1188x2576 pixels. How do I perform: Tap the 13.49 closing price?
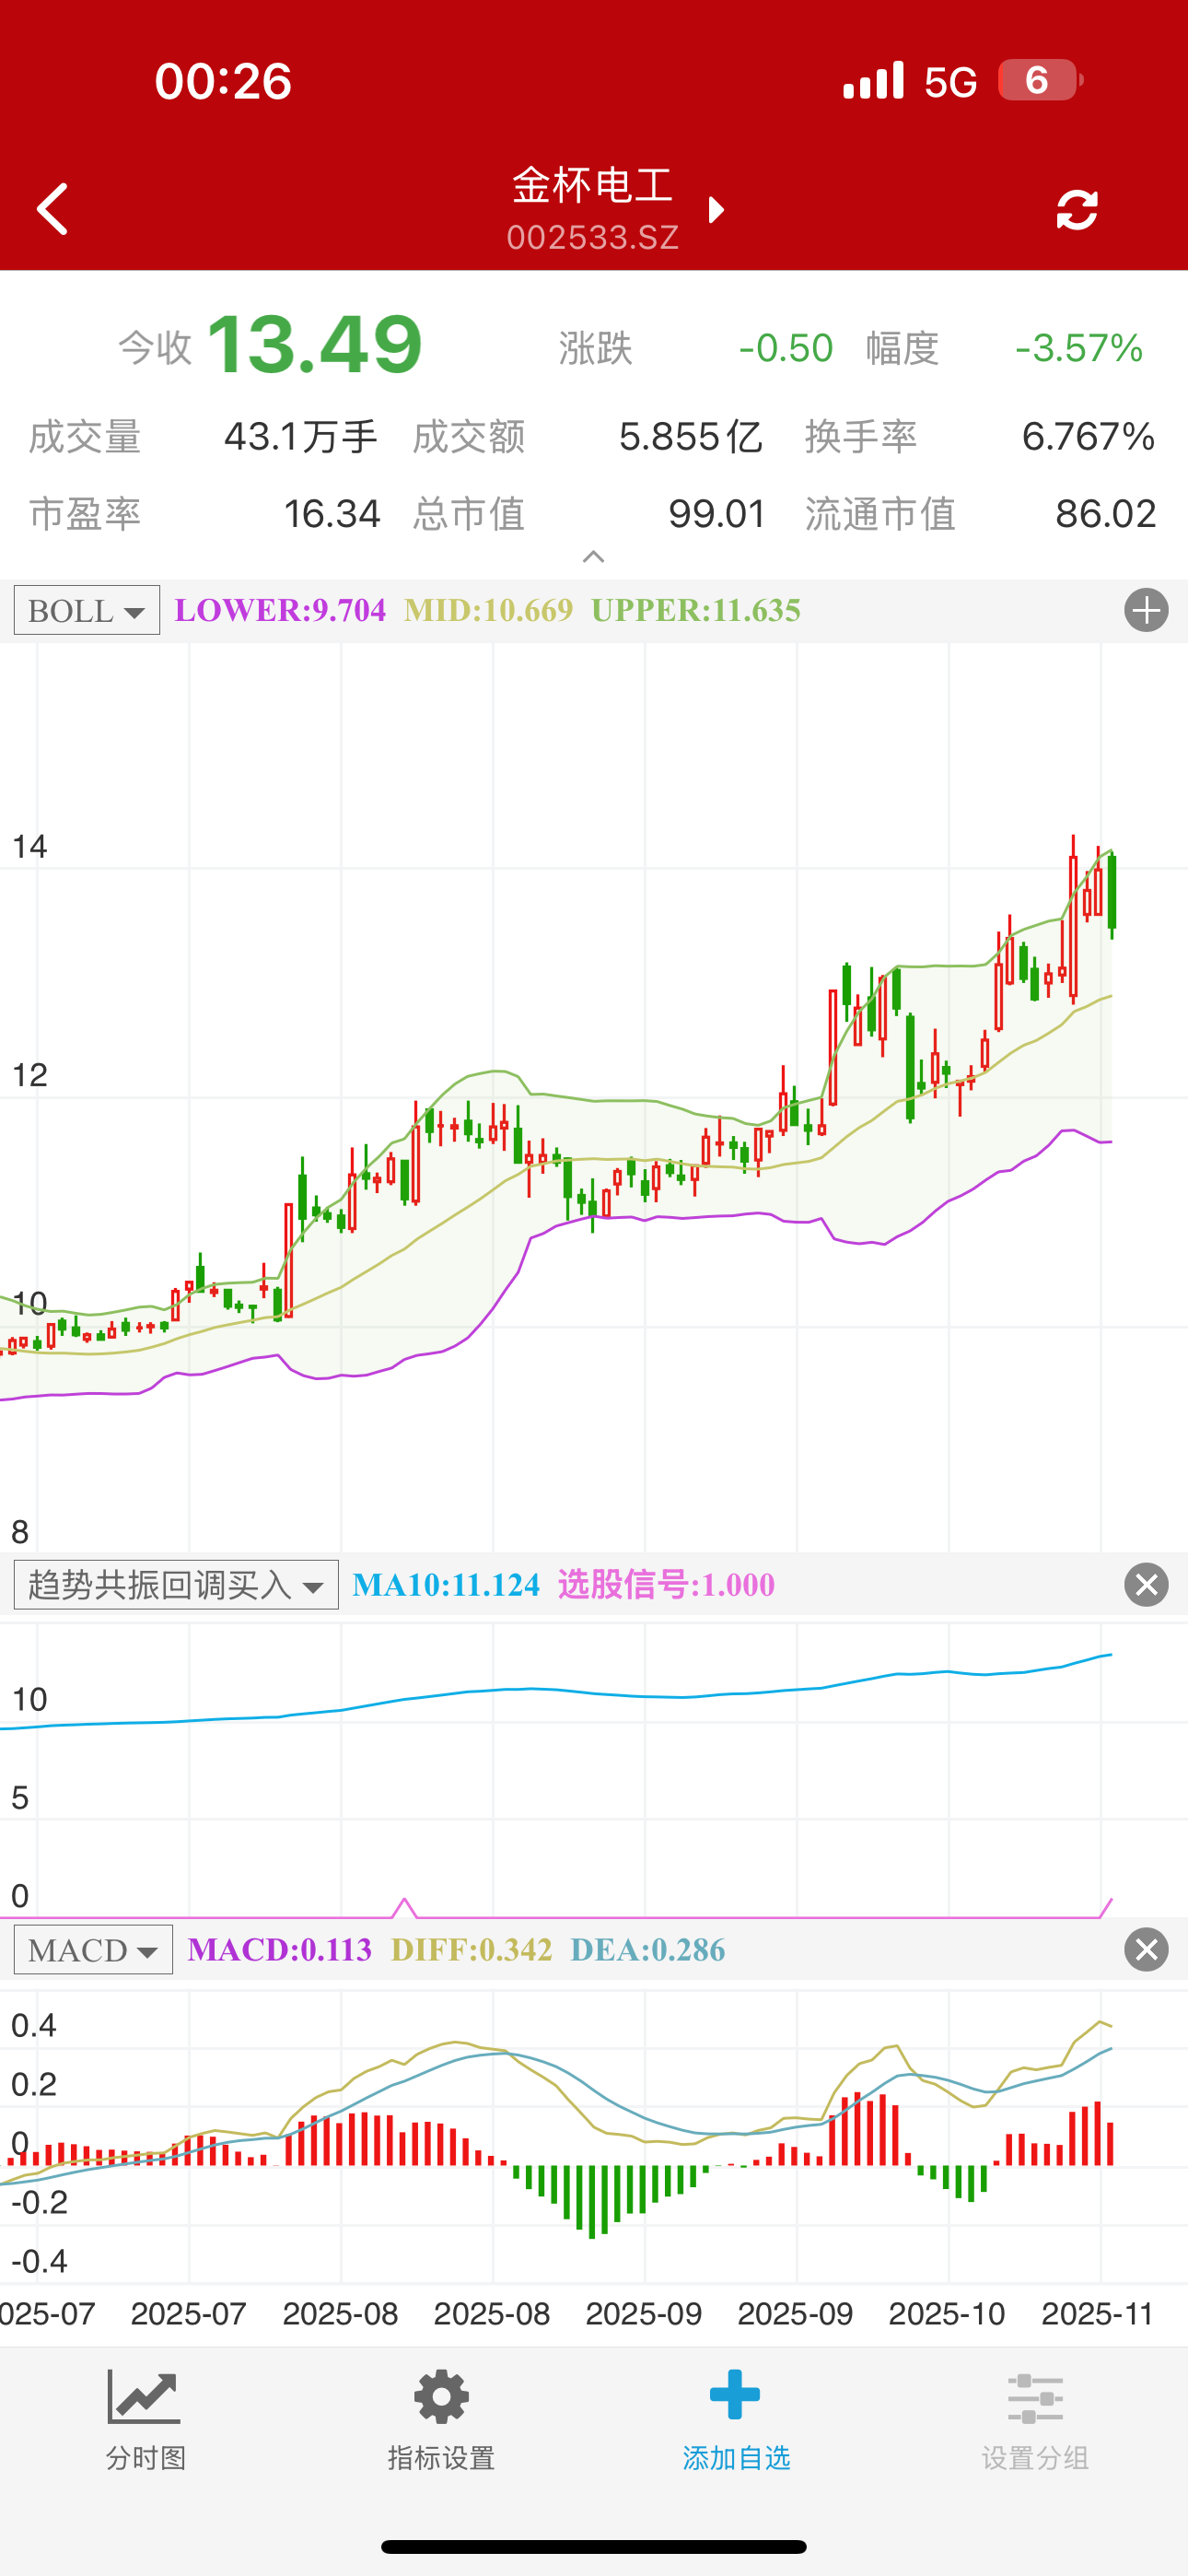315,345
